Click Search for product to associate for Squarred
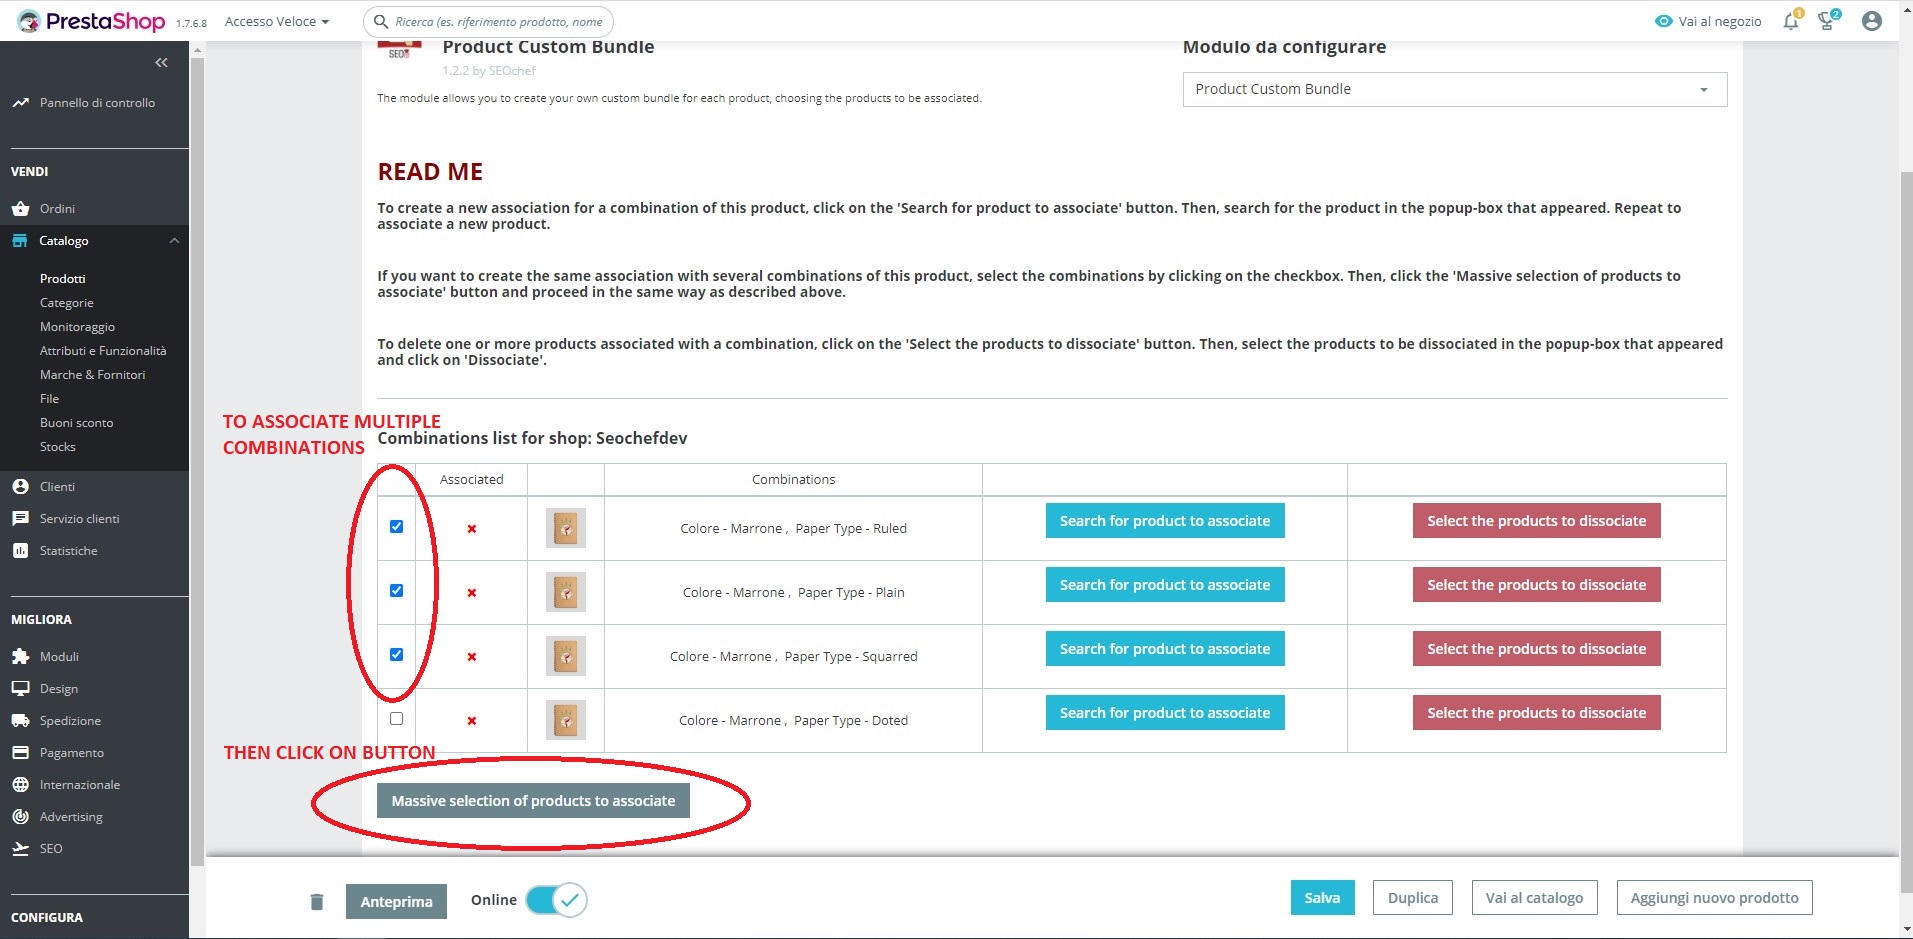 (x=1165, y=649)
